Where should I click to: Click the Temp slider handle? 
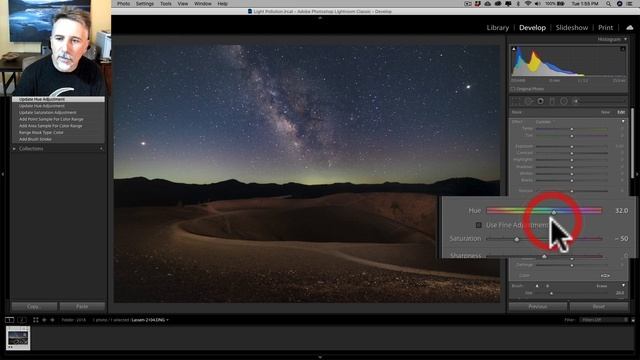point(572,129)
